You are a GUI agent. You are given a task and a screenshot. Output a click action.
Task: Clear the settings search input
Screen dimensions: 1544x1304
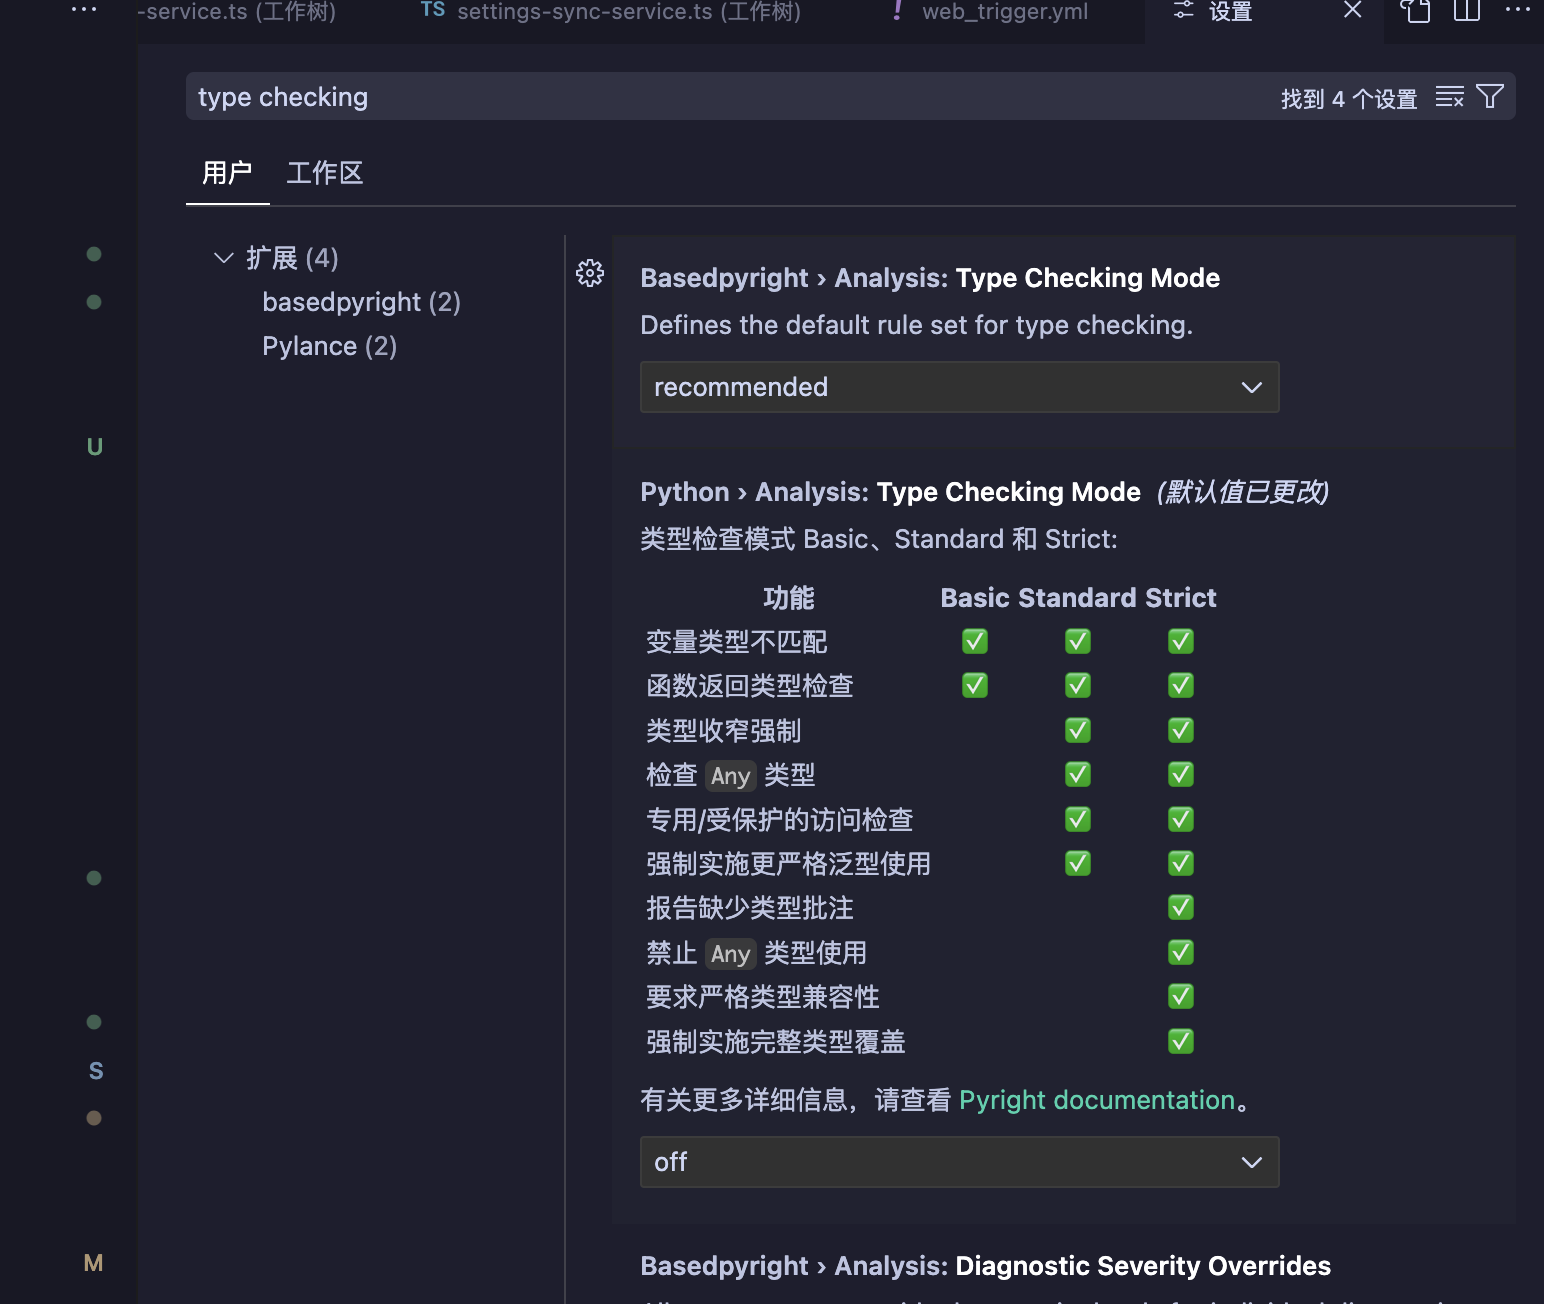coord(1449,97)
